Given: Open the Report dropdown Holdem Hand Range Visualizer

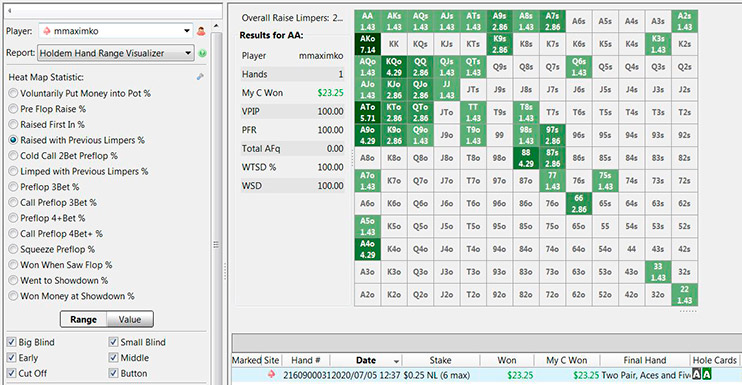Looking at the screenshot, I should point(116,53).
